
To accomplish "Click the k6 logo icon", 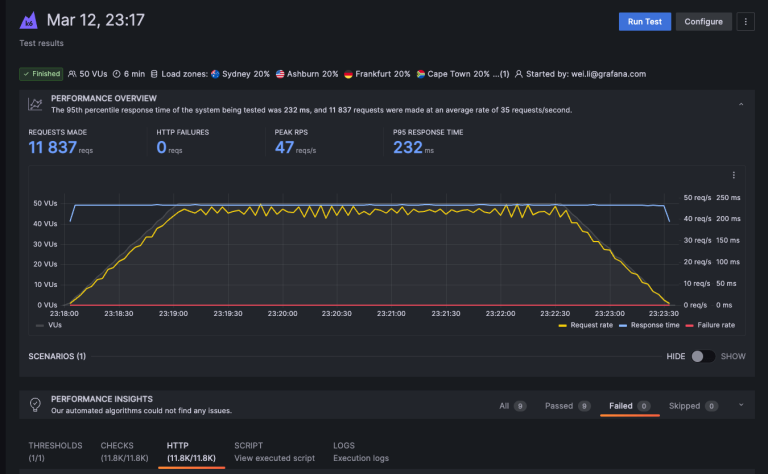I will [x=30, y=20].
